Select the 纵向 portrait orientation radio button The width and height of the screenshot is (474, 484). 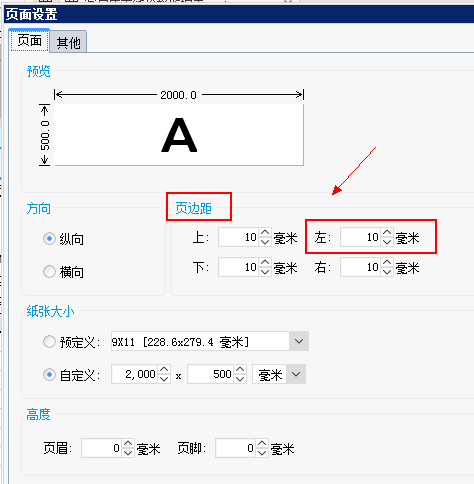point(49,239)
